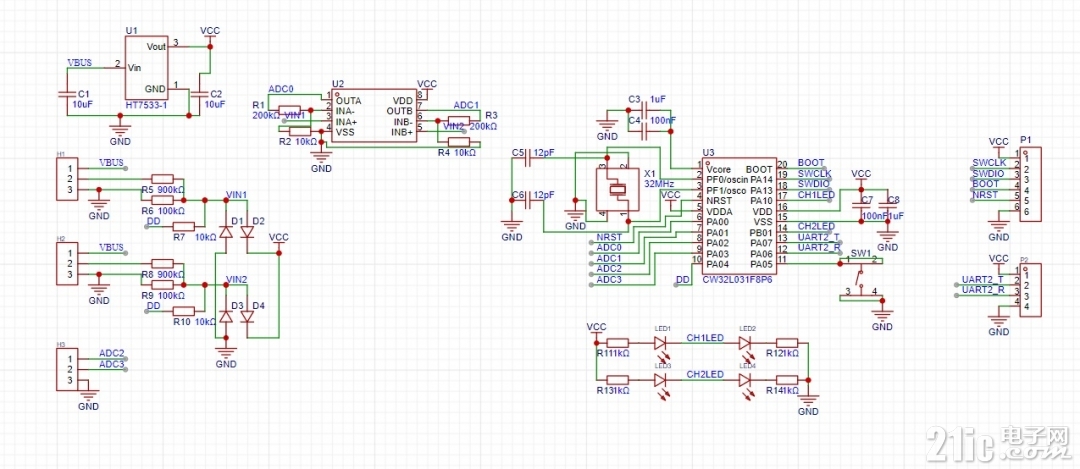Click the 32MHz crystal value text
The image size is (1080, 469).
coord(657,184)
